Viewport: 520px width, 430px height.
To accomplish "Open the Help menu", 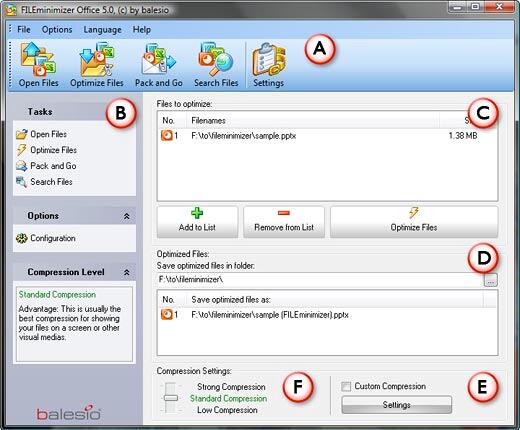I will pos(142,30).
